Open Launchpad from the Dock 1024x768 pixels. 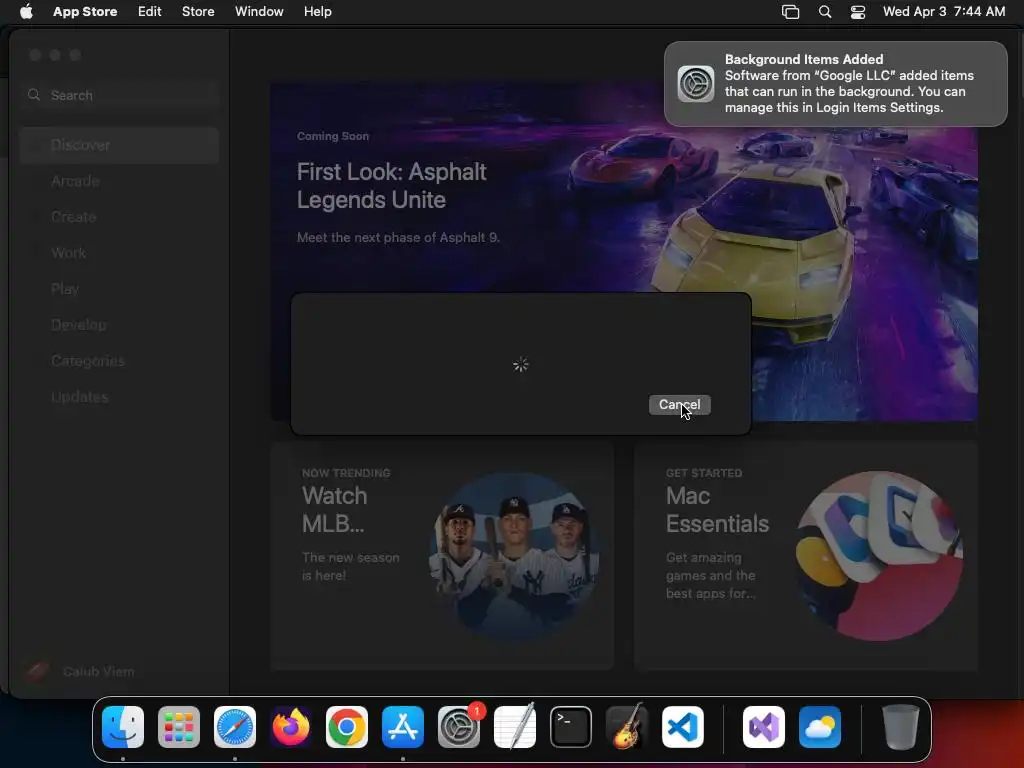[x=179, y=727]
